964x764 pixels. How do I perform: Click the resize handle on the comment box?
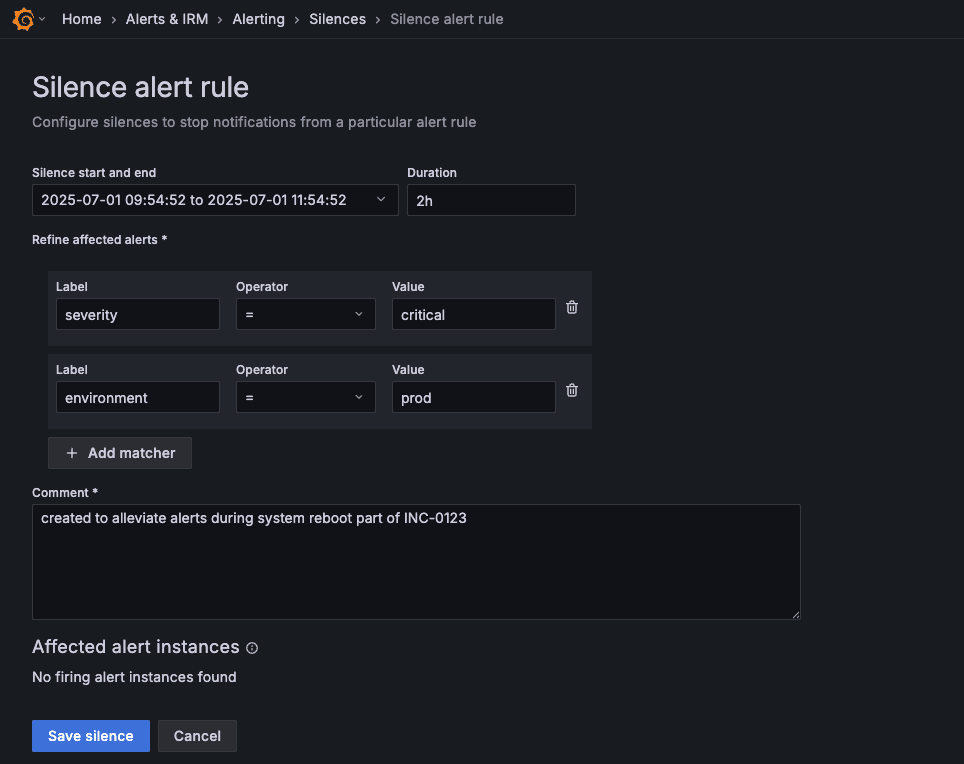coord(795,614)
